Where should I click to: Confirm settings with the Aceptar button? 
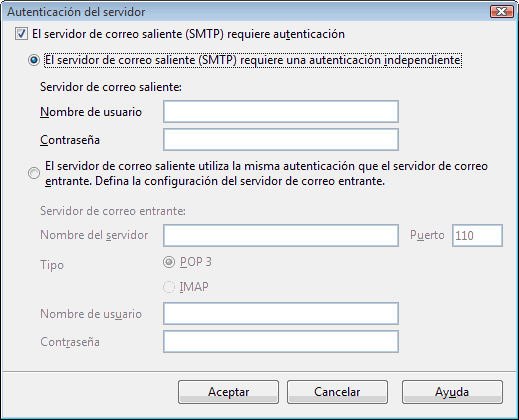[228, 392]
